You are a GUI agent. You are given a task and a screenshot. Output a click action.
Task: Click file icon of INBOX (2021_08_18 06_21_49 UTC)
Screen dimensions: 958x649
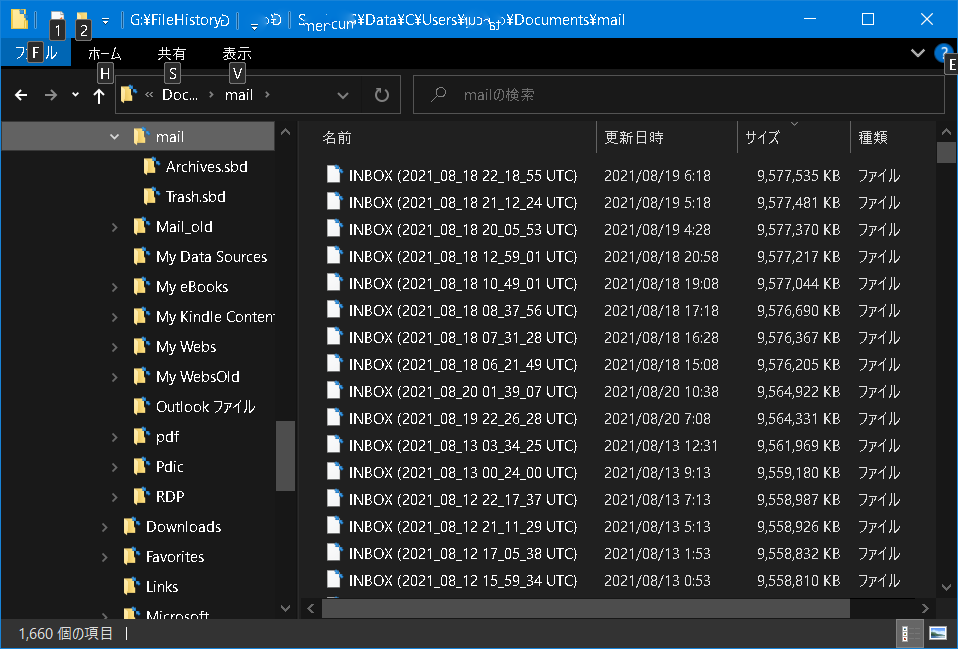334,364
